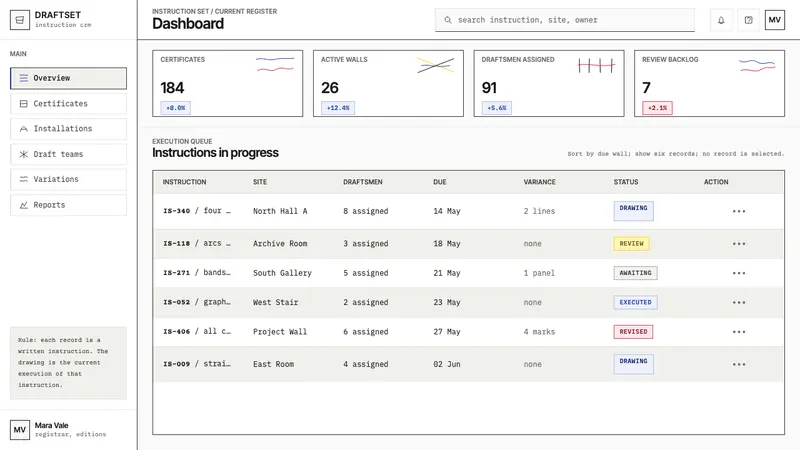This screenshot has height=450, width=800.
Task: Click the +8.0% change badge
Action: 176,108
